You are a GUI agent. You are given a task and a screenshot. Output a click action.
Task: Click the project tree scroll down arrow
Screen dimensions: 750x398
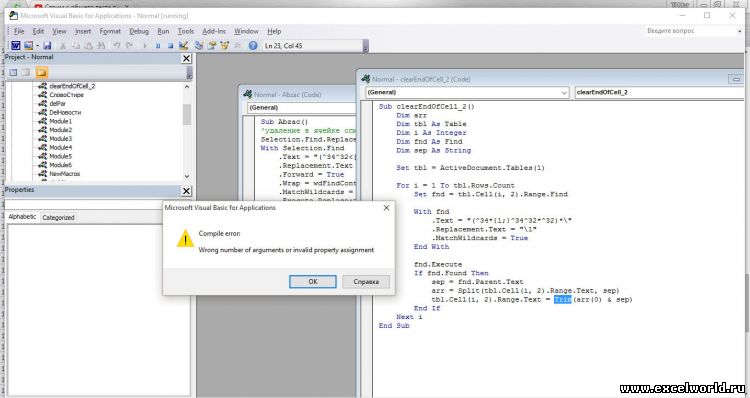187,176
